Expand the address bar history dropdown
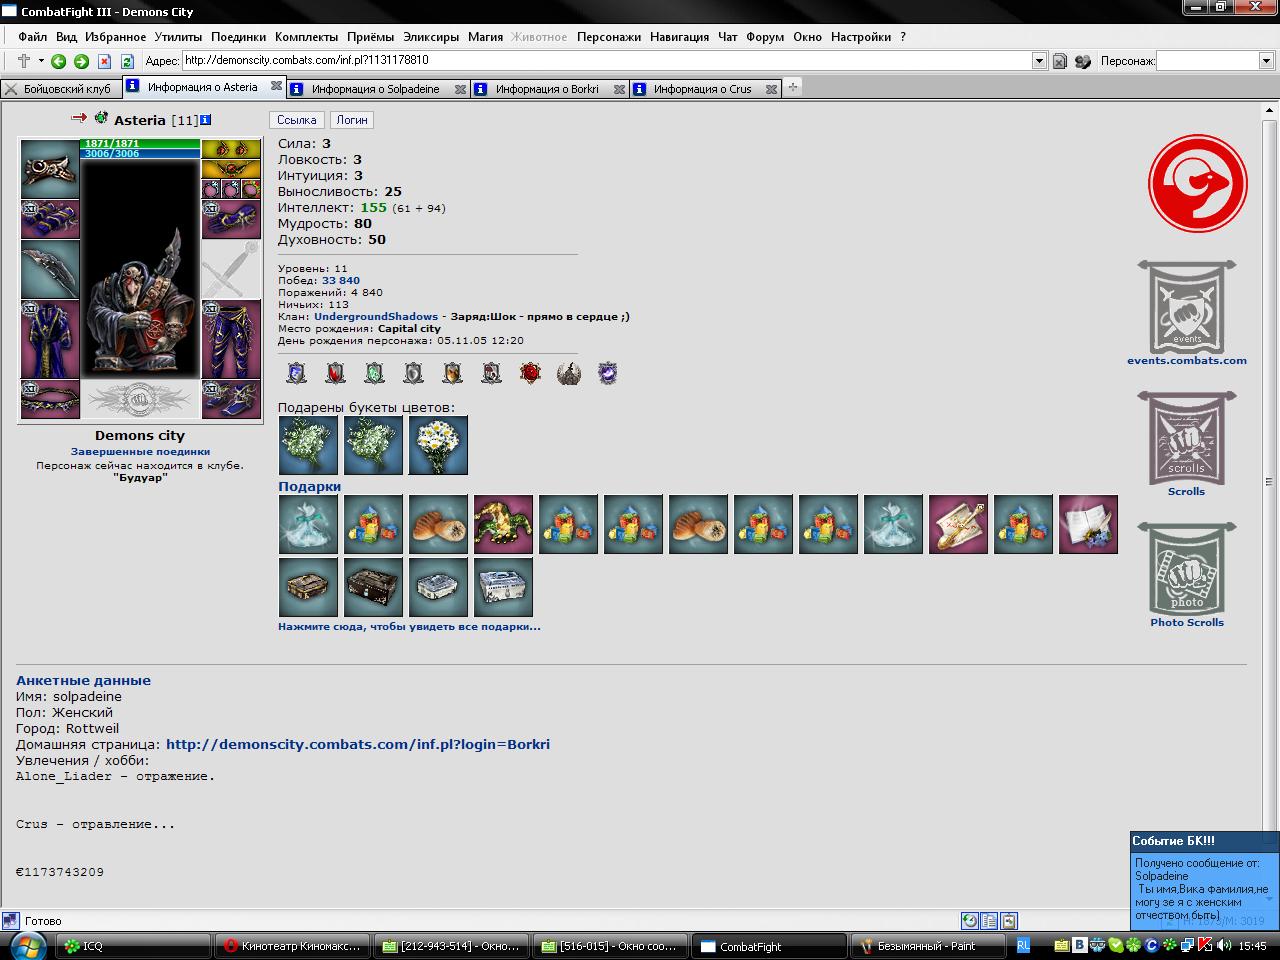The height and width of the screenshot is (960, 1280). tap(1039, 61)
